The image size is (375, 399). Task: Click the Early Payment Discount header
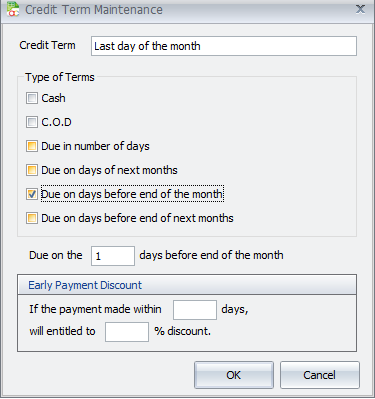(187, 285)
